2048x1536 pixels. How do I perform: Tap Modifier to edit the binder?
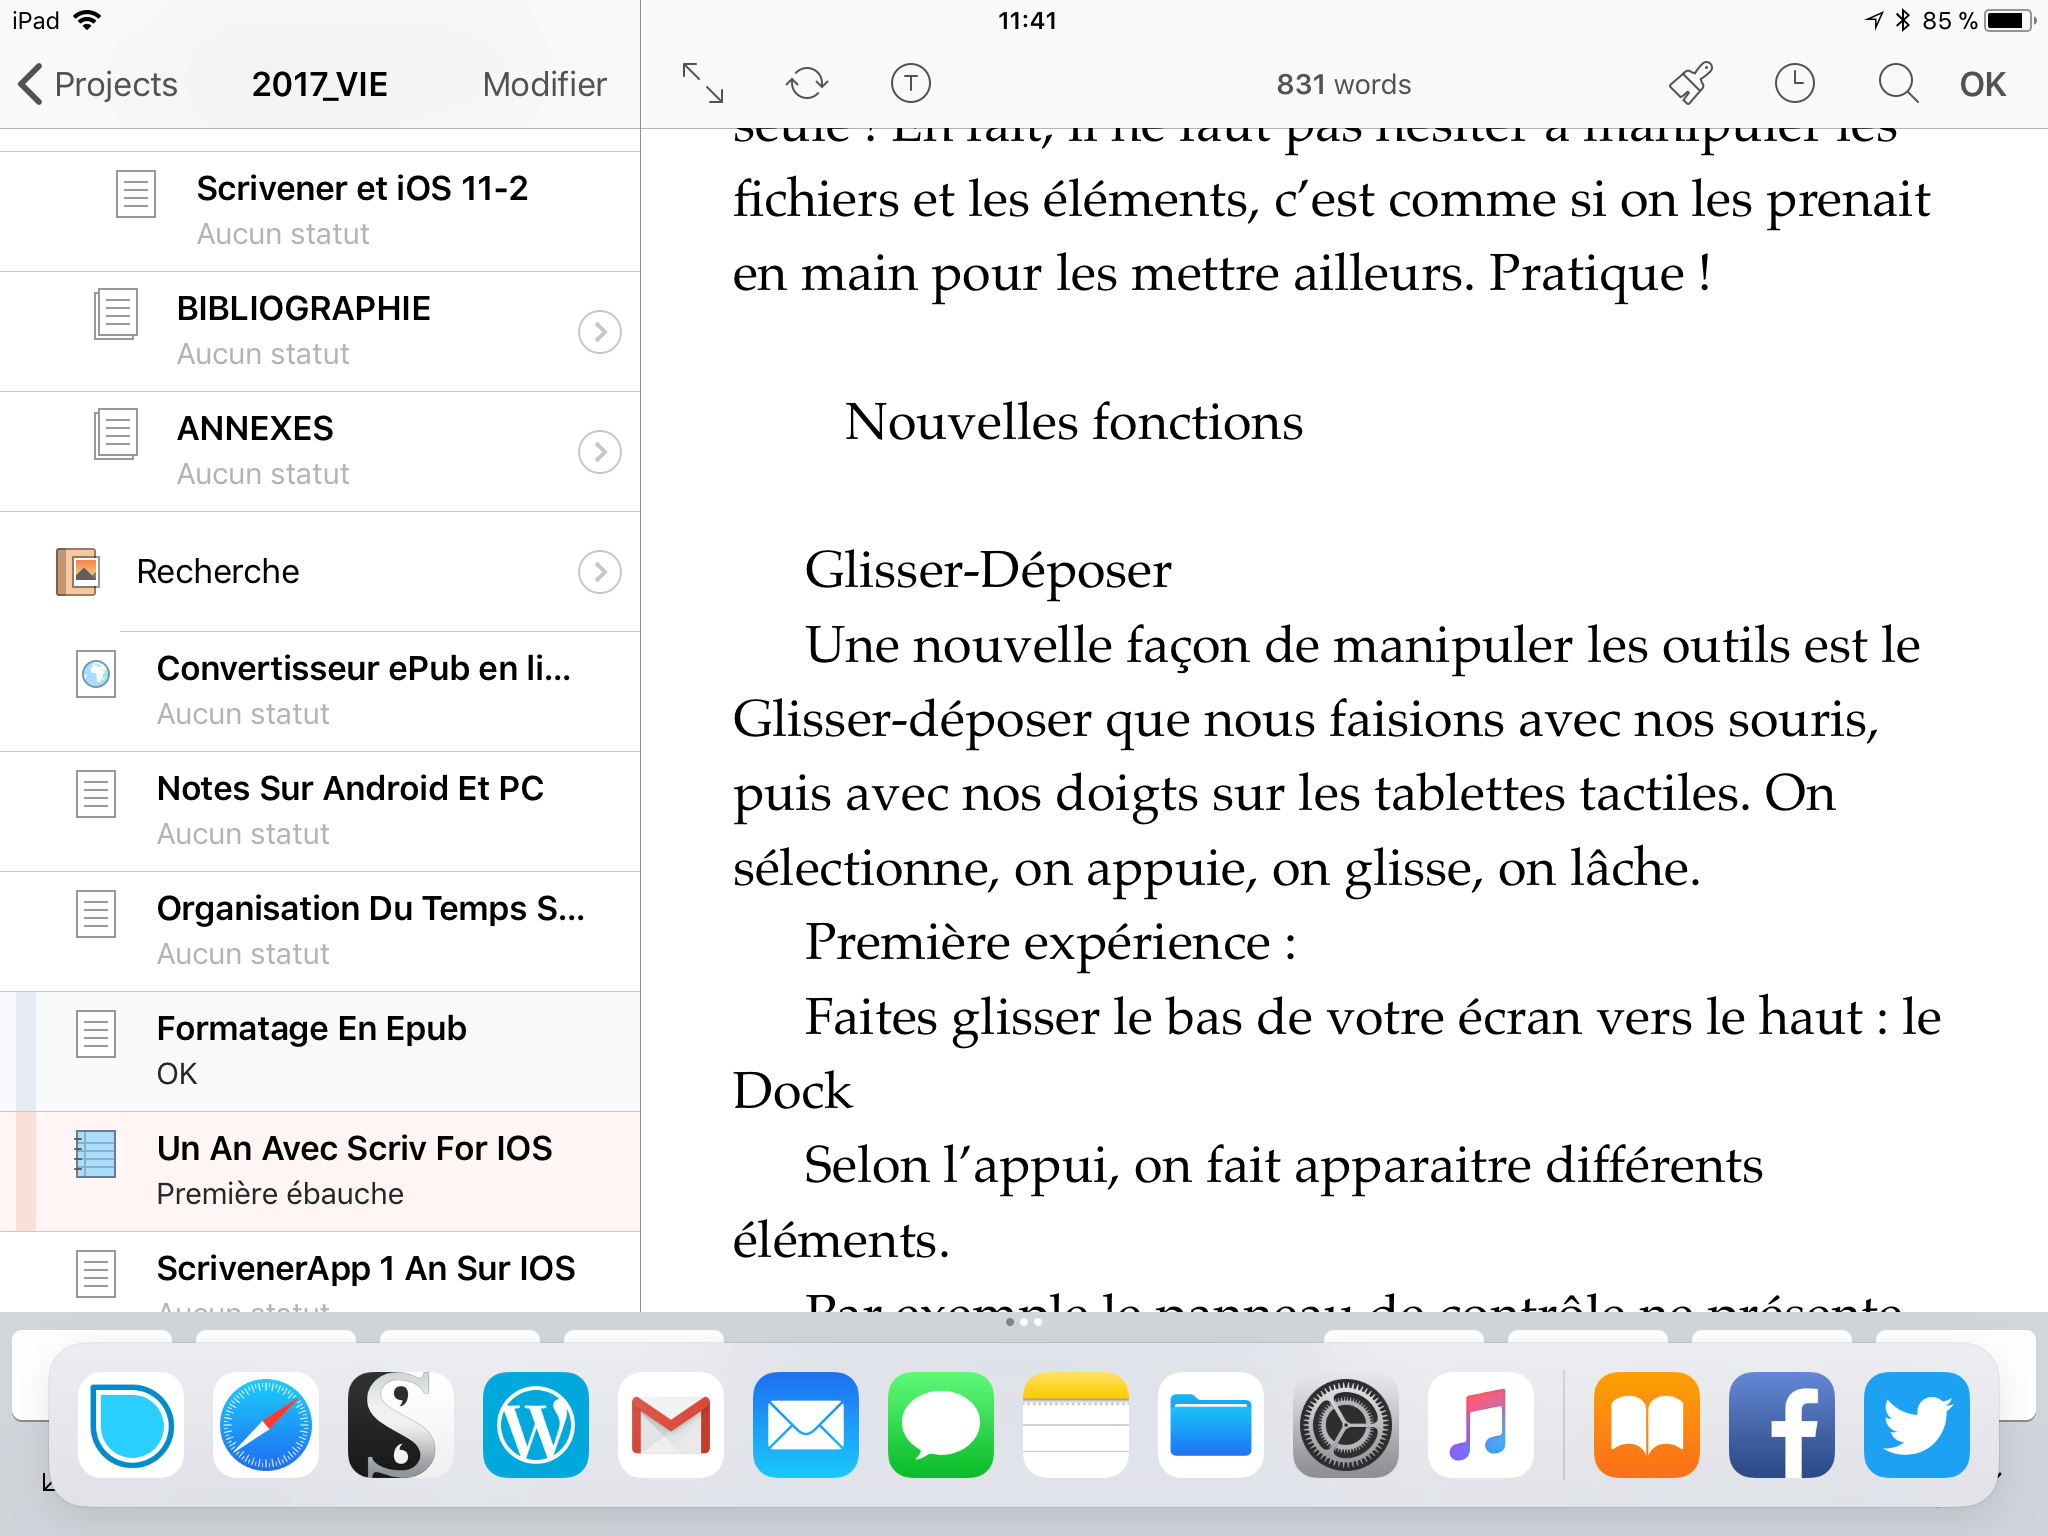[x=543, y=84]
